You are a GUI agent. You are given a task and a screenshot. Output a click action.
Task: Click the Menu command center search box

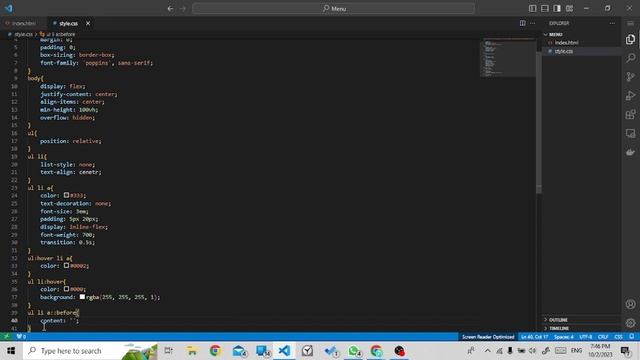pos(333,9)
